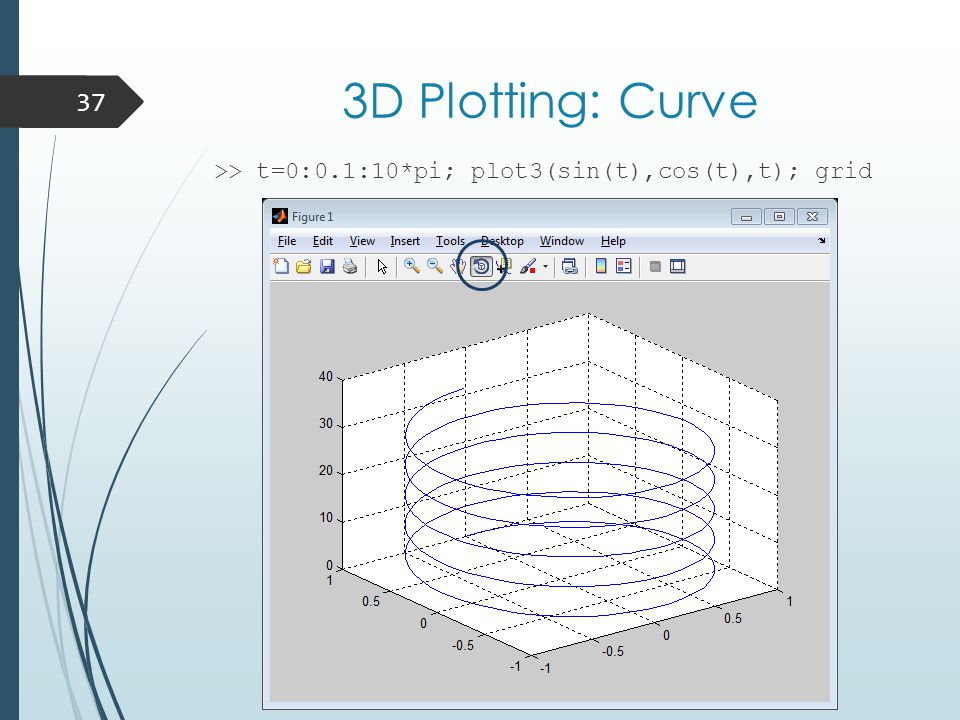This screenshot has height=720, width=960.
Task: Open a file with the folder icon
Action: coord(304,266)
